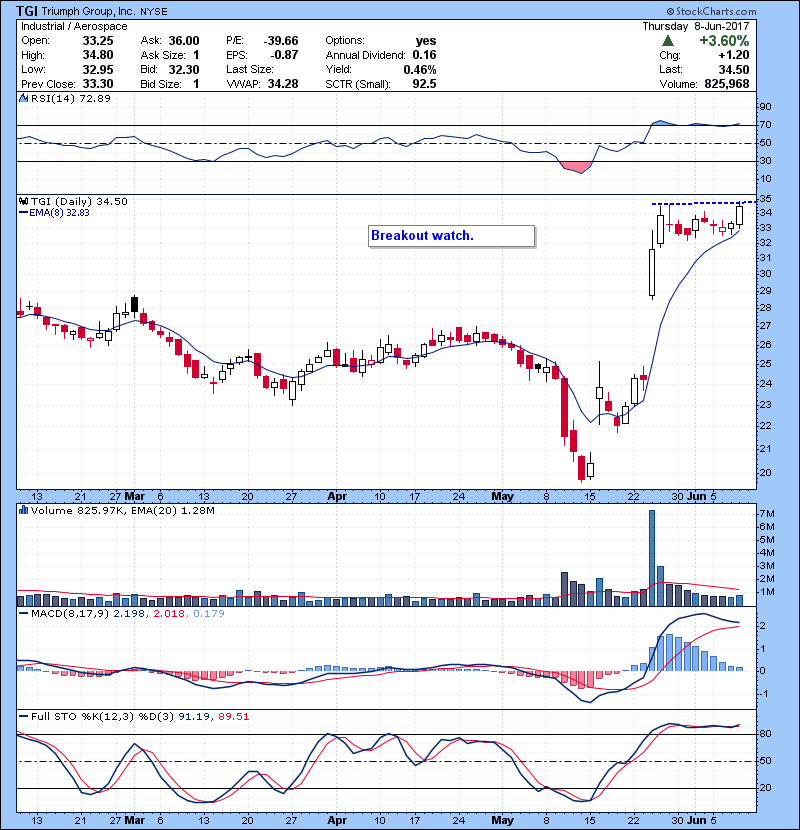Click the Prev Close value 33.30
Screen dimensions: 800x830
pos(98,84)
